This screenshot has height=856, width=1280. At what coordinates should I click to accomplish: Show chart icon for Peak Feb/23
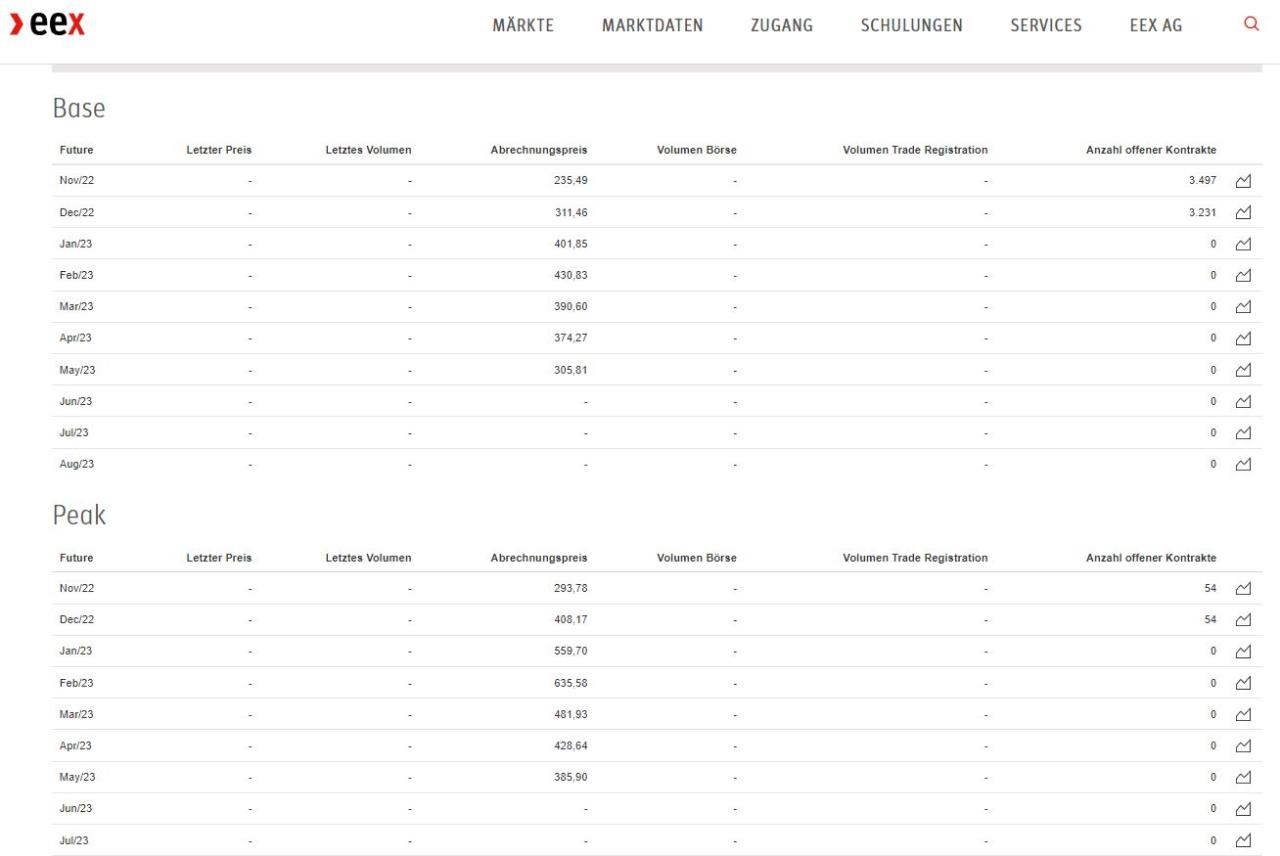(1243, 683)
